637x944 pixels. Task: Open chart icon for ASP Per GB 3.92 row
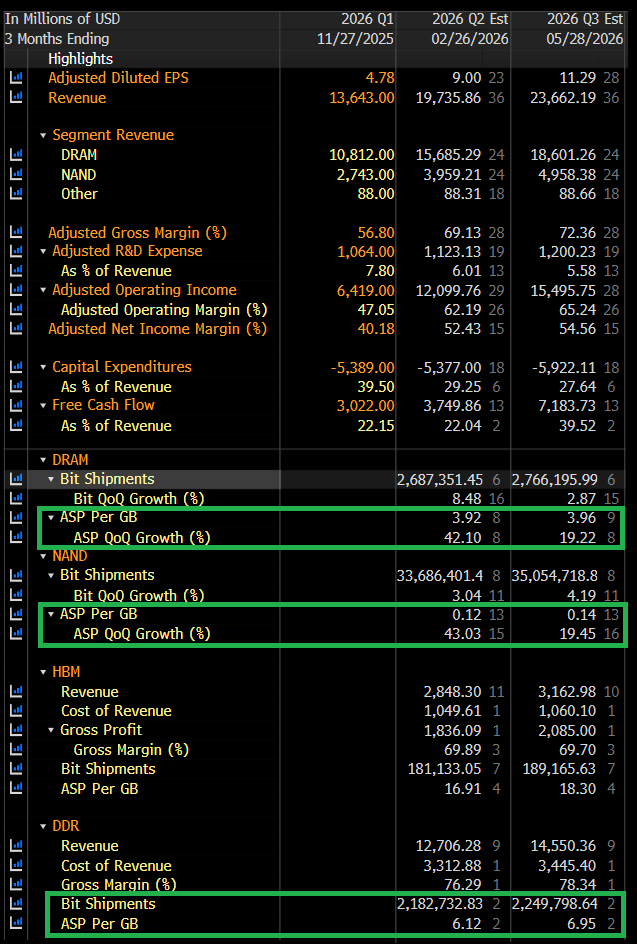pos(16,517)
